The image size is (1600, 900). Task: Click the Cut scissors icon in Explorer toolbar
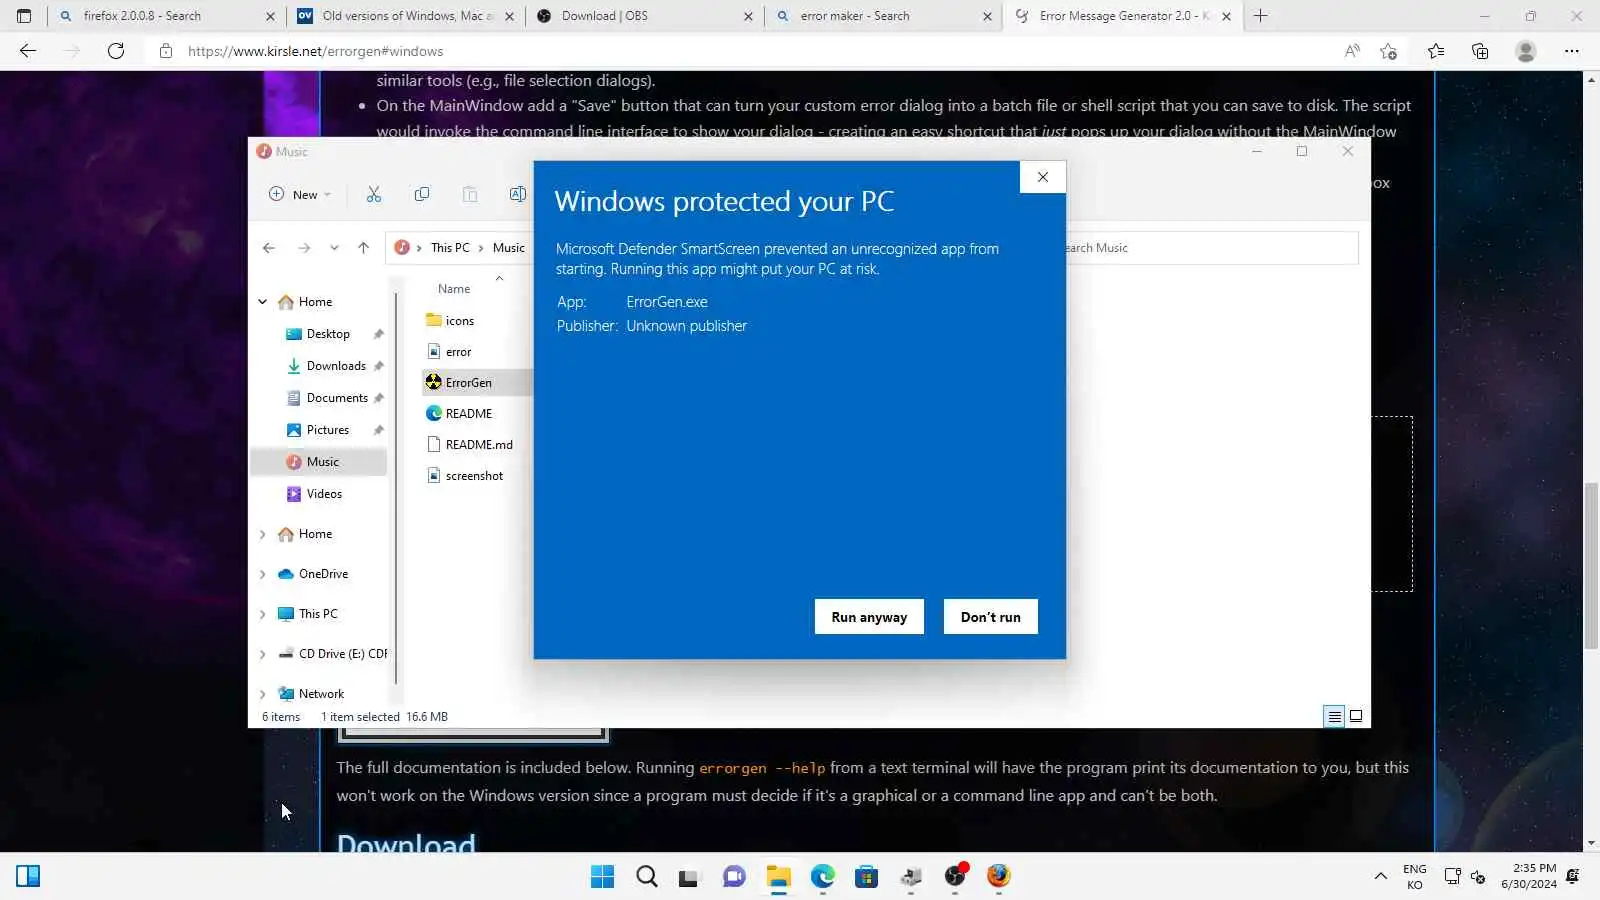pyautogui.click(x=374, y=194)
